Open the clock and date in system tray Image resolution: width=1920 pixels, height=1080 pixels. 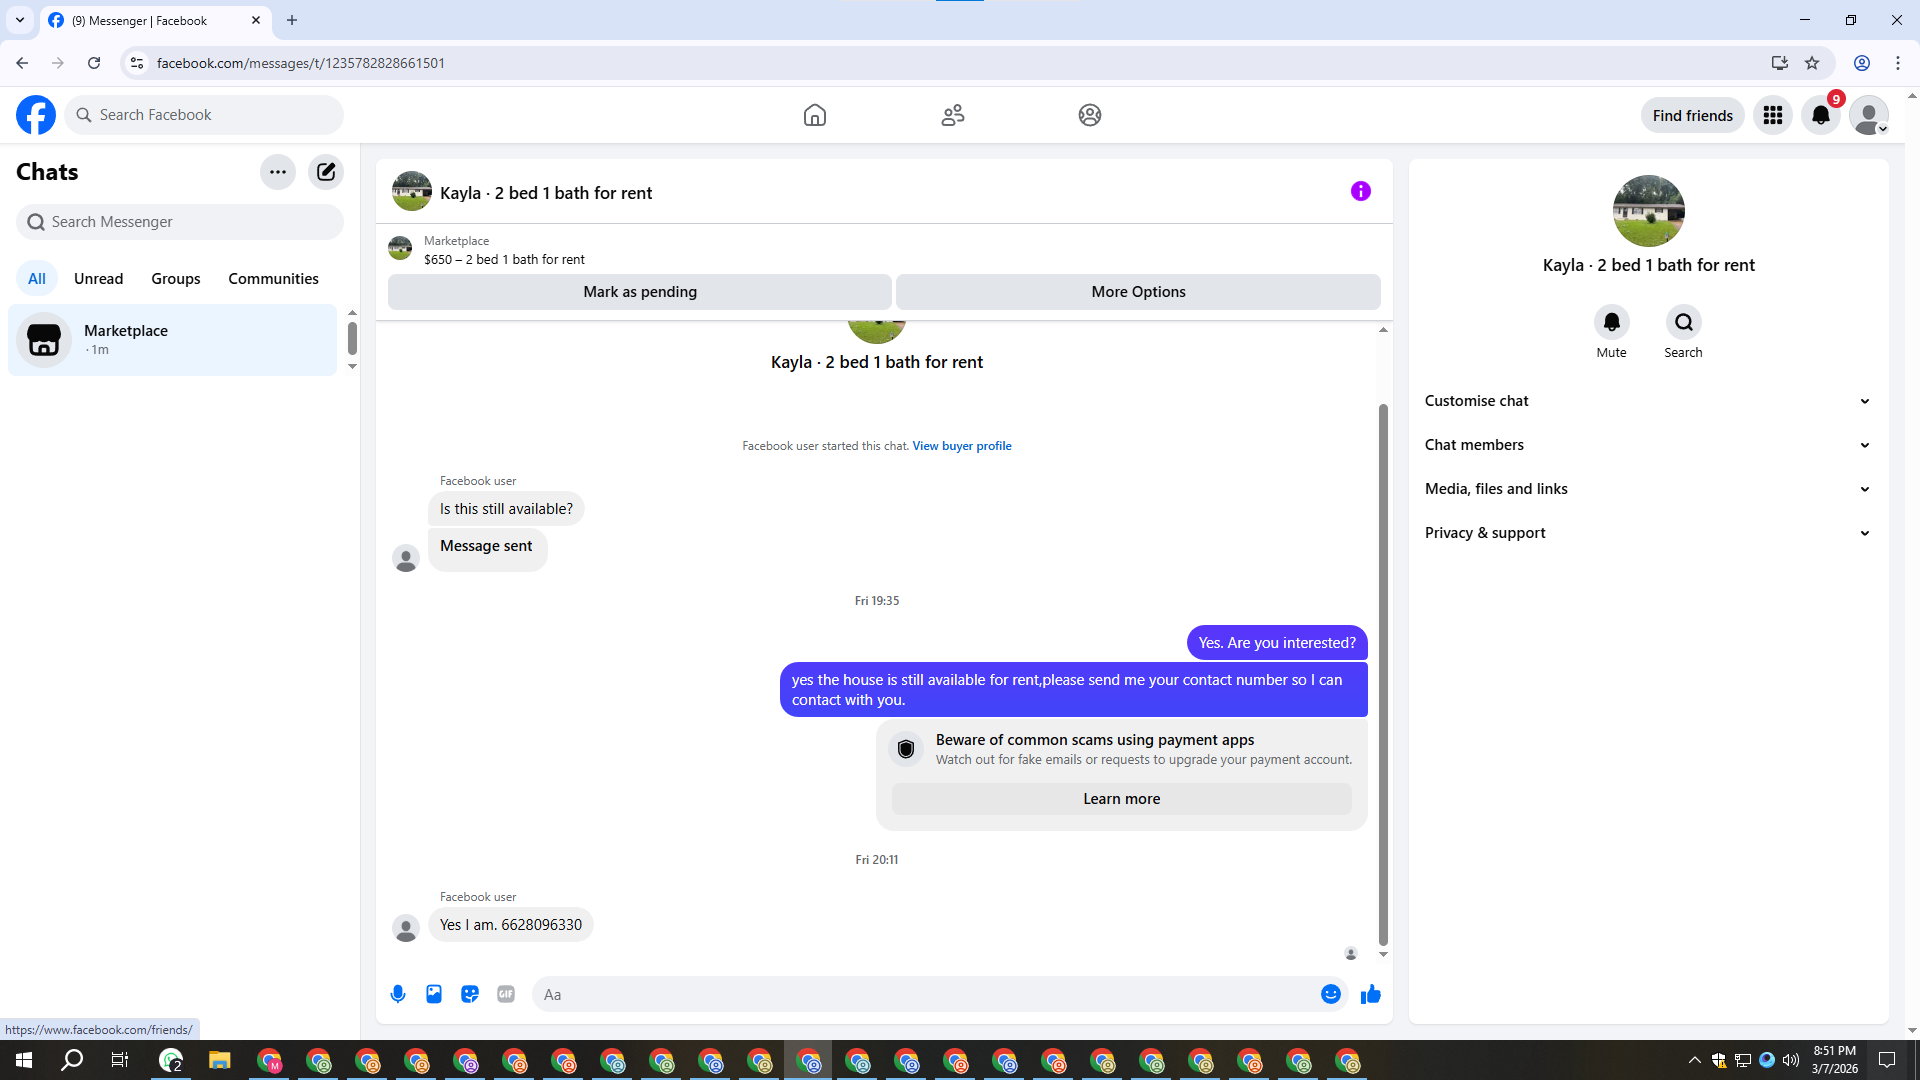[x=1834, y=1060]
